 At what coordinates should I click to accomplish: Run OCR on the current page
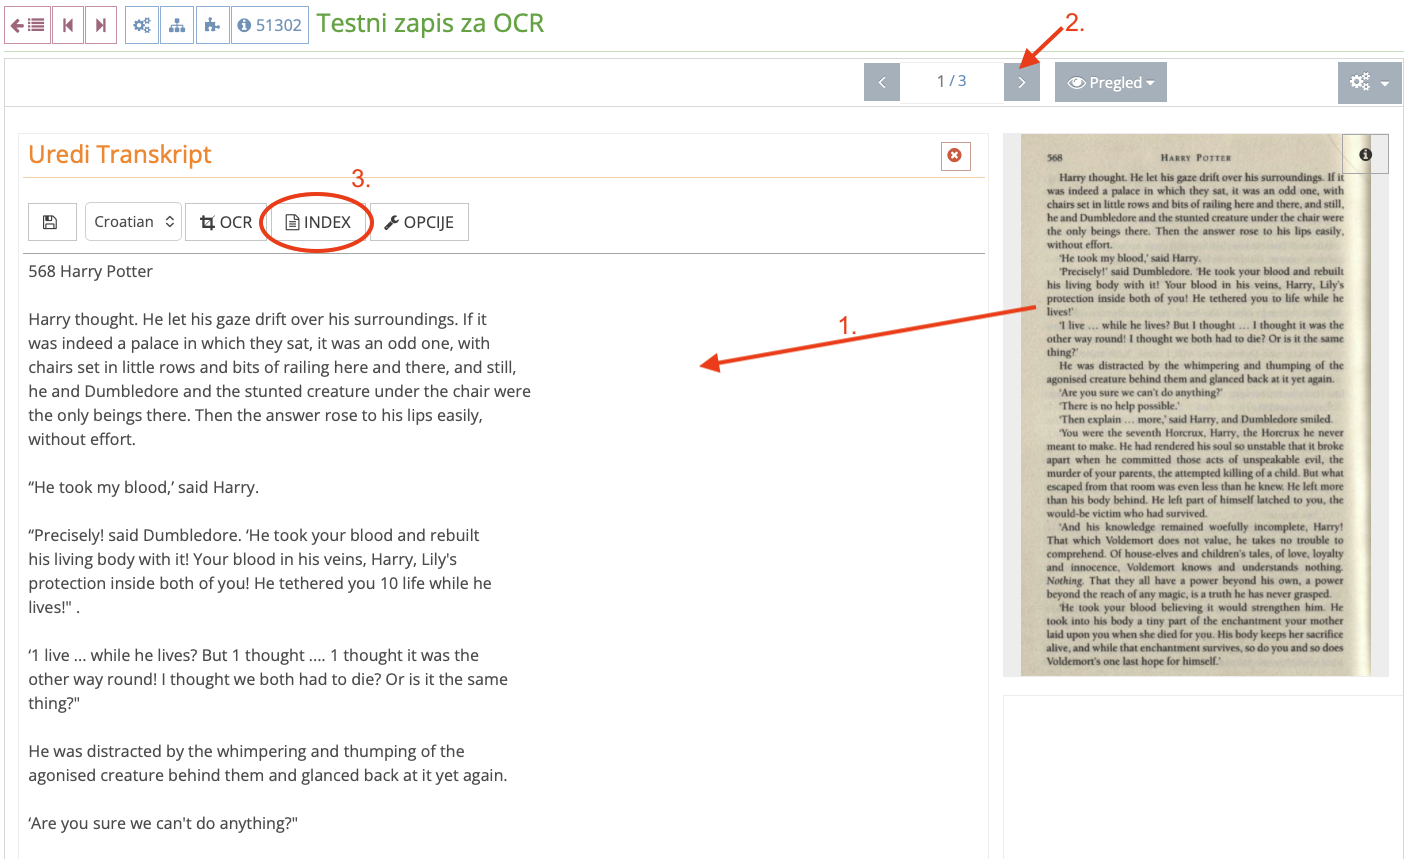tap(226, 221)
